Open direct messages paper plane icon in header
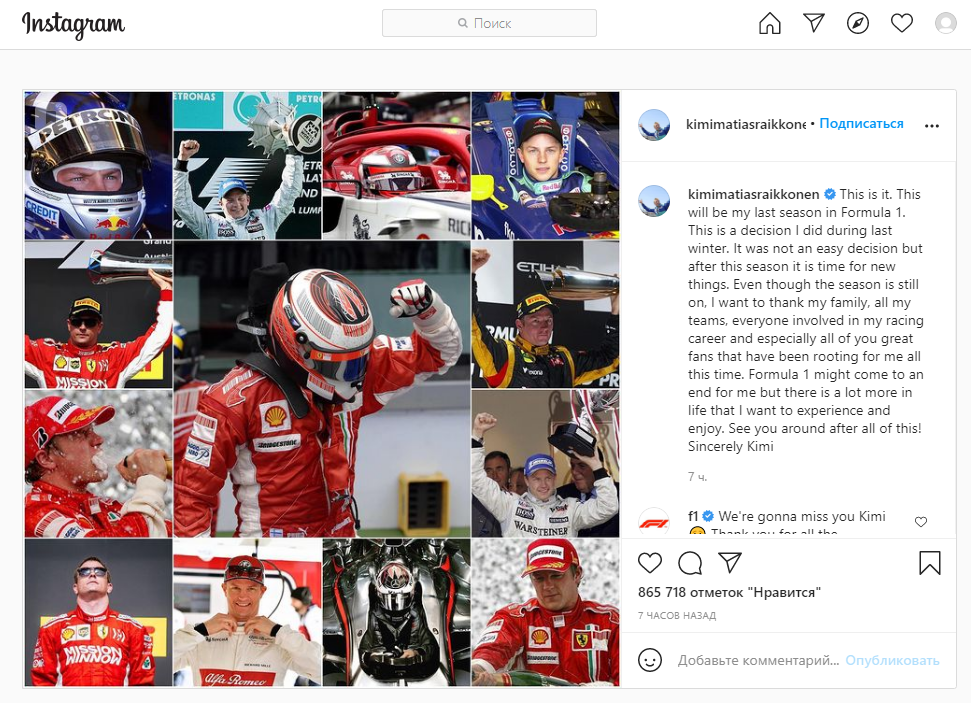Image resolution: width=971 pixels, height=703 pixels. coord(814,23)
